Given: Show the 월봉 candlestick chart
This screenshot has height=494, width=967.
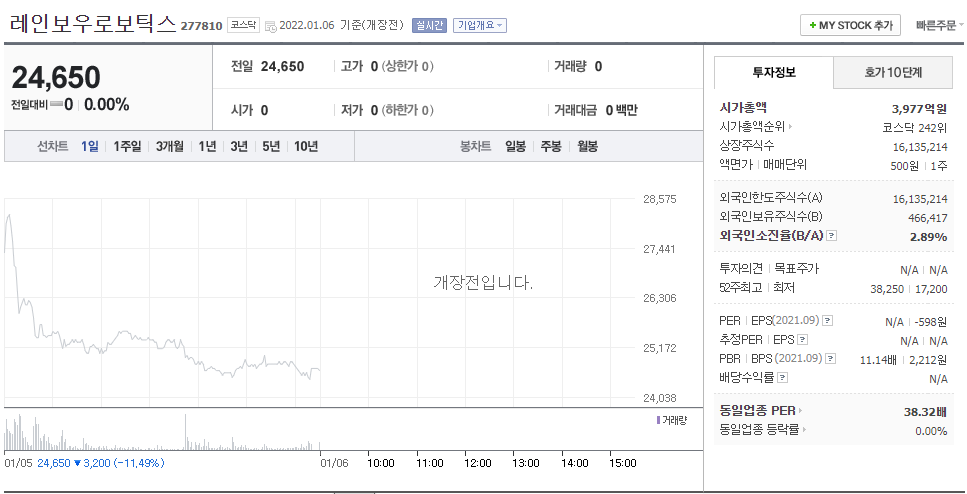Looking at the screenshot, I should click(x=588, y=147).
